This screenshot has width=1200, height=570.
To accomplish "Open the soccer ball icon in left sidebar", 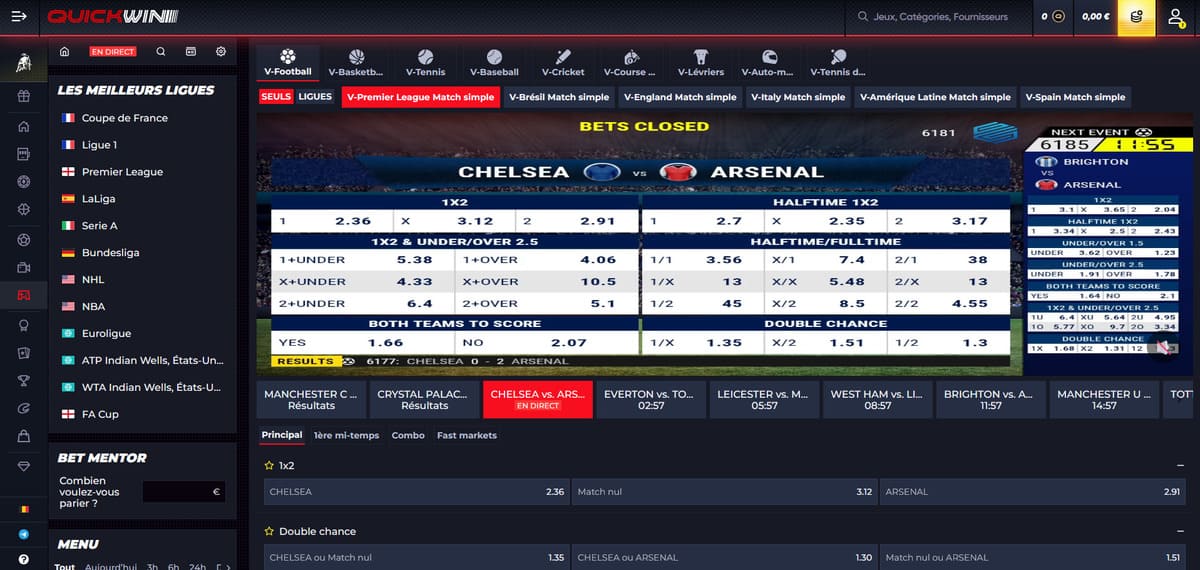I will coord(23,240).
